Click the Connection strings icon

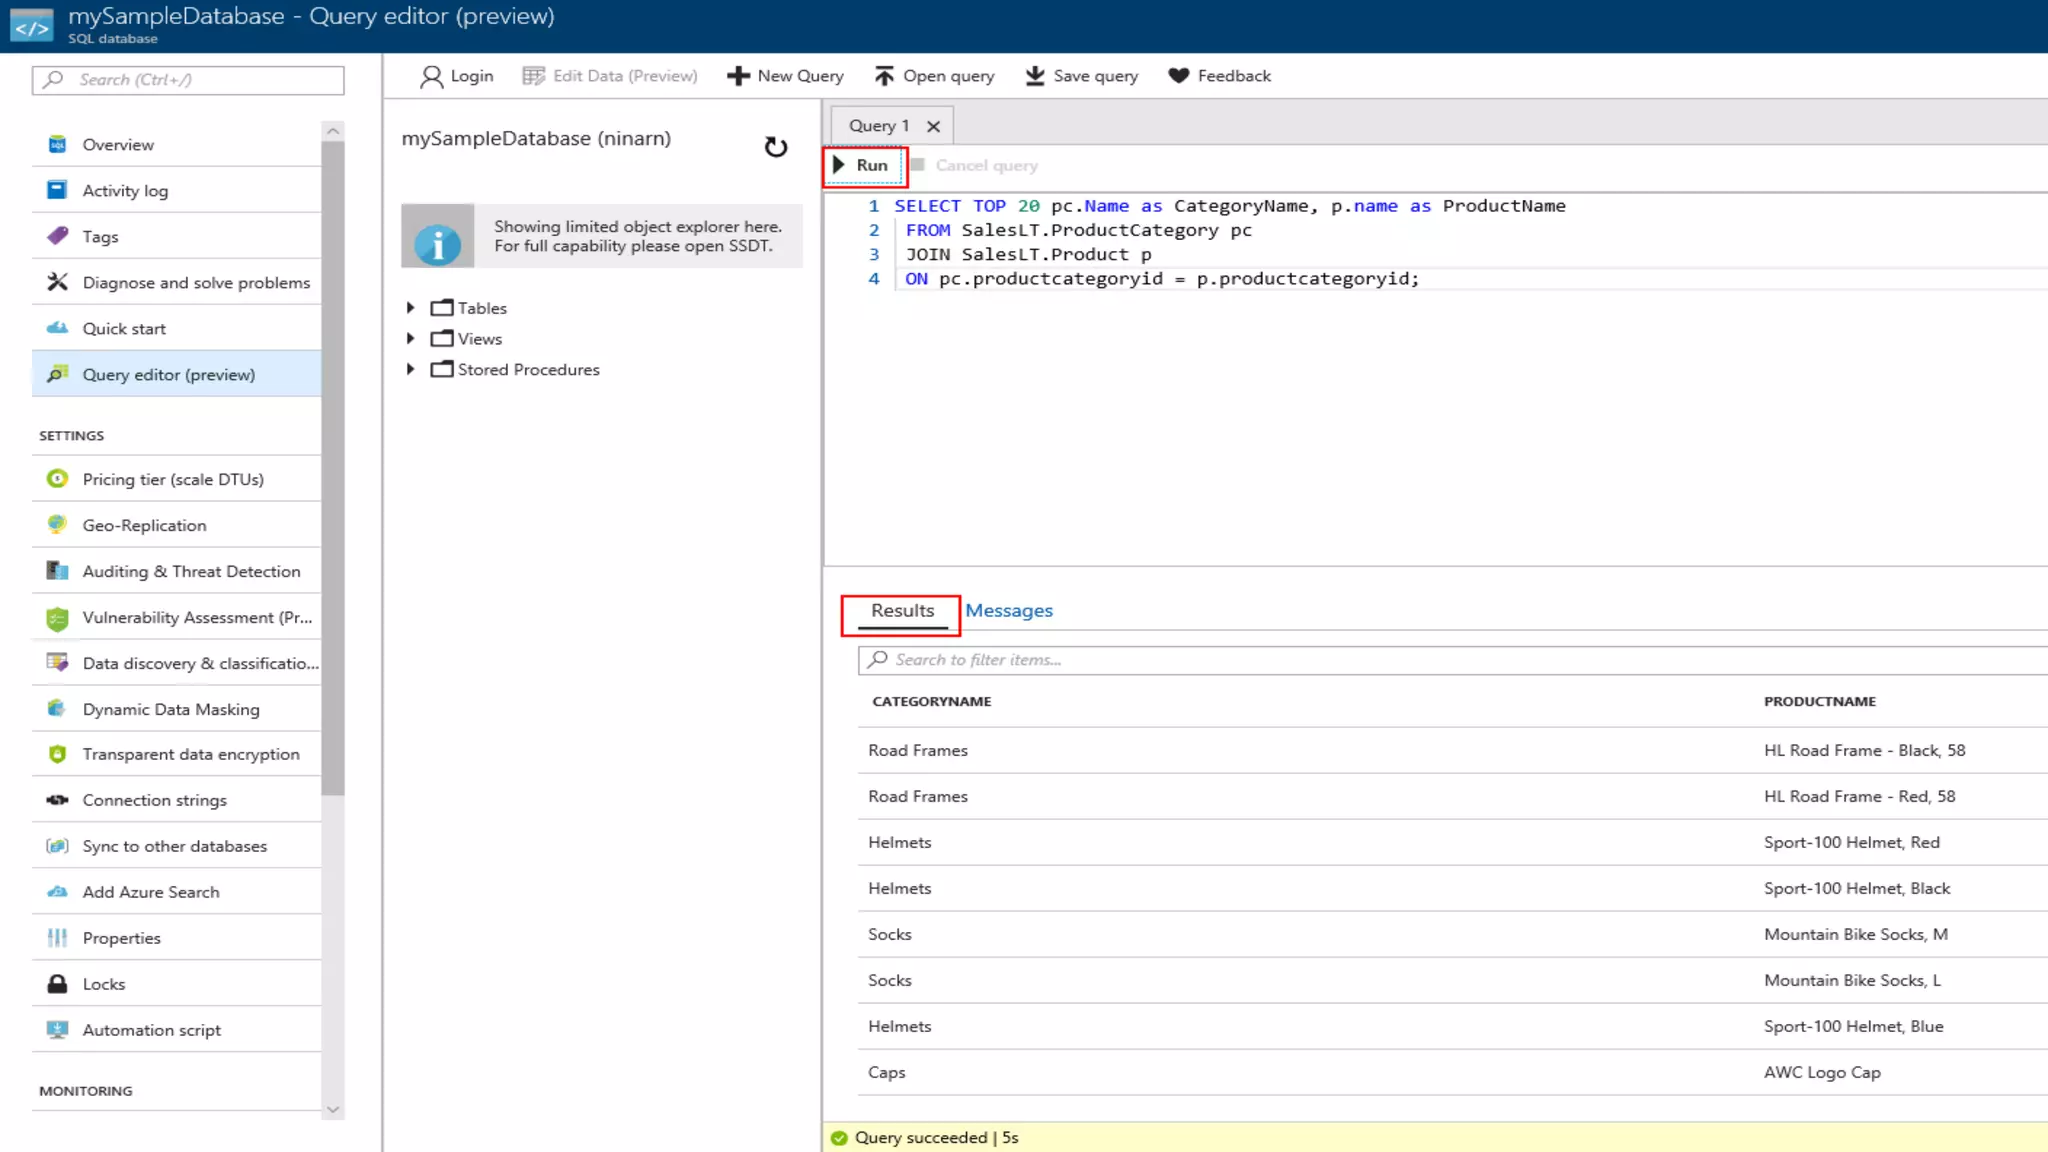click(57, 800)
